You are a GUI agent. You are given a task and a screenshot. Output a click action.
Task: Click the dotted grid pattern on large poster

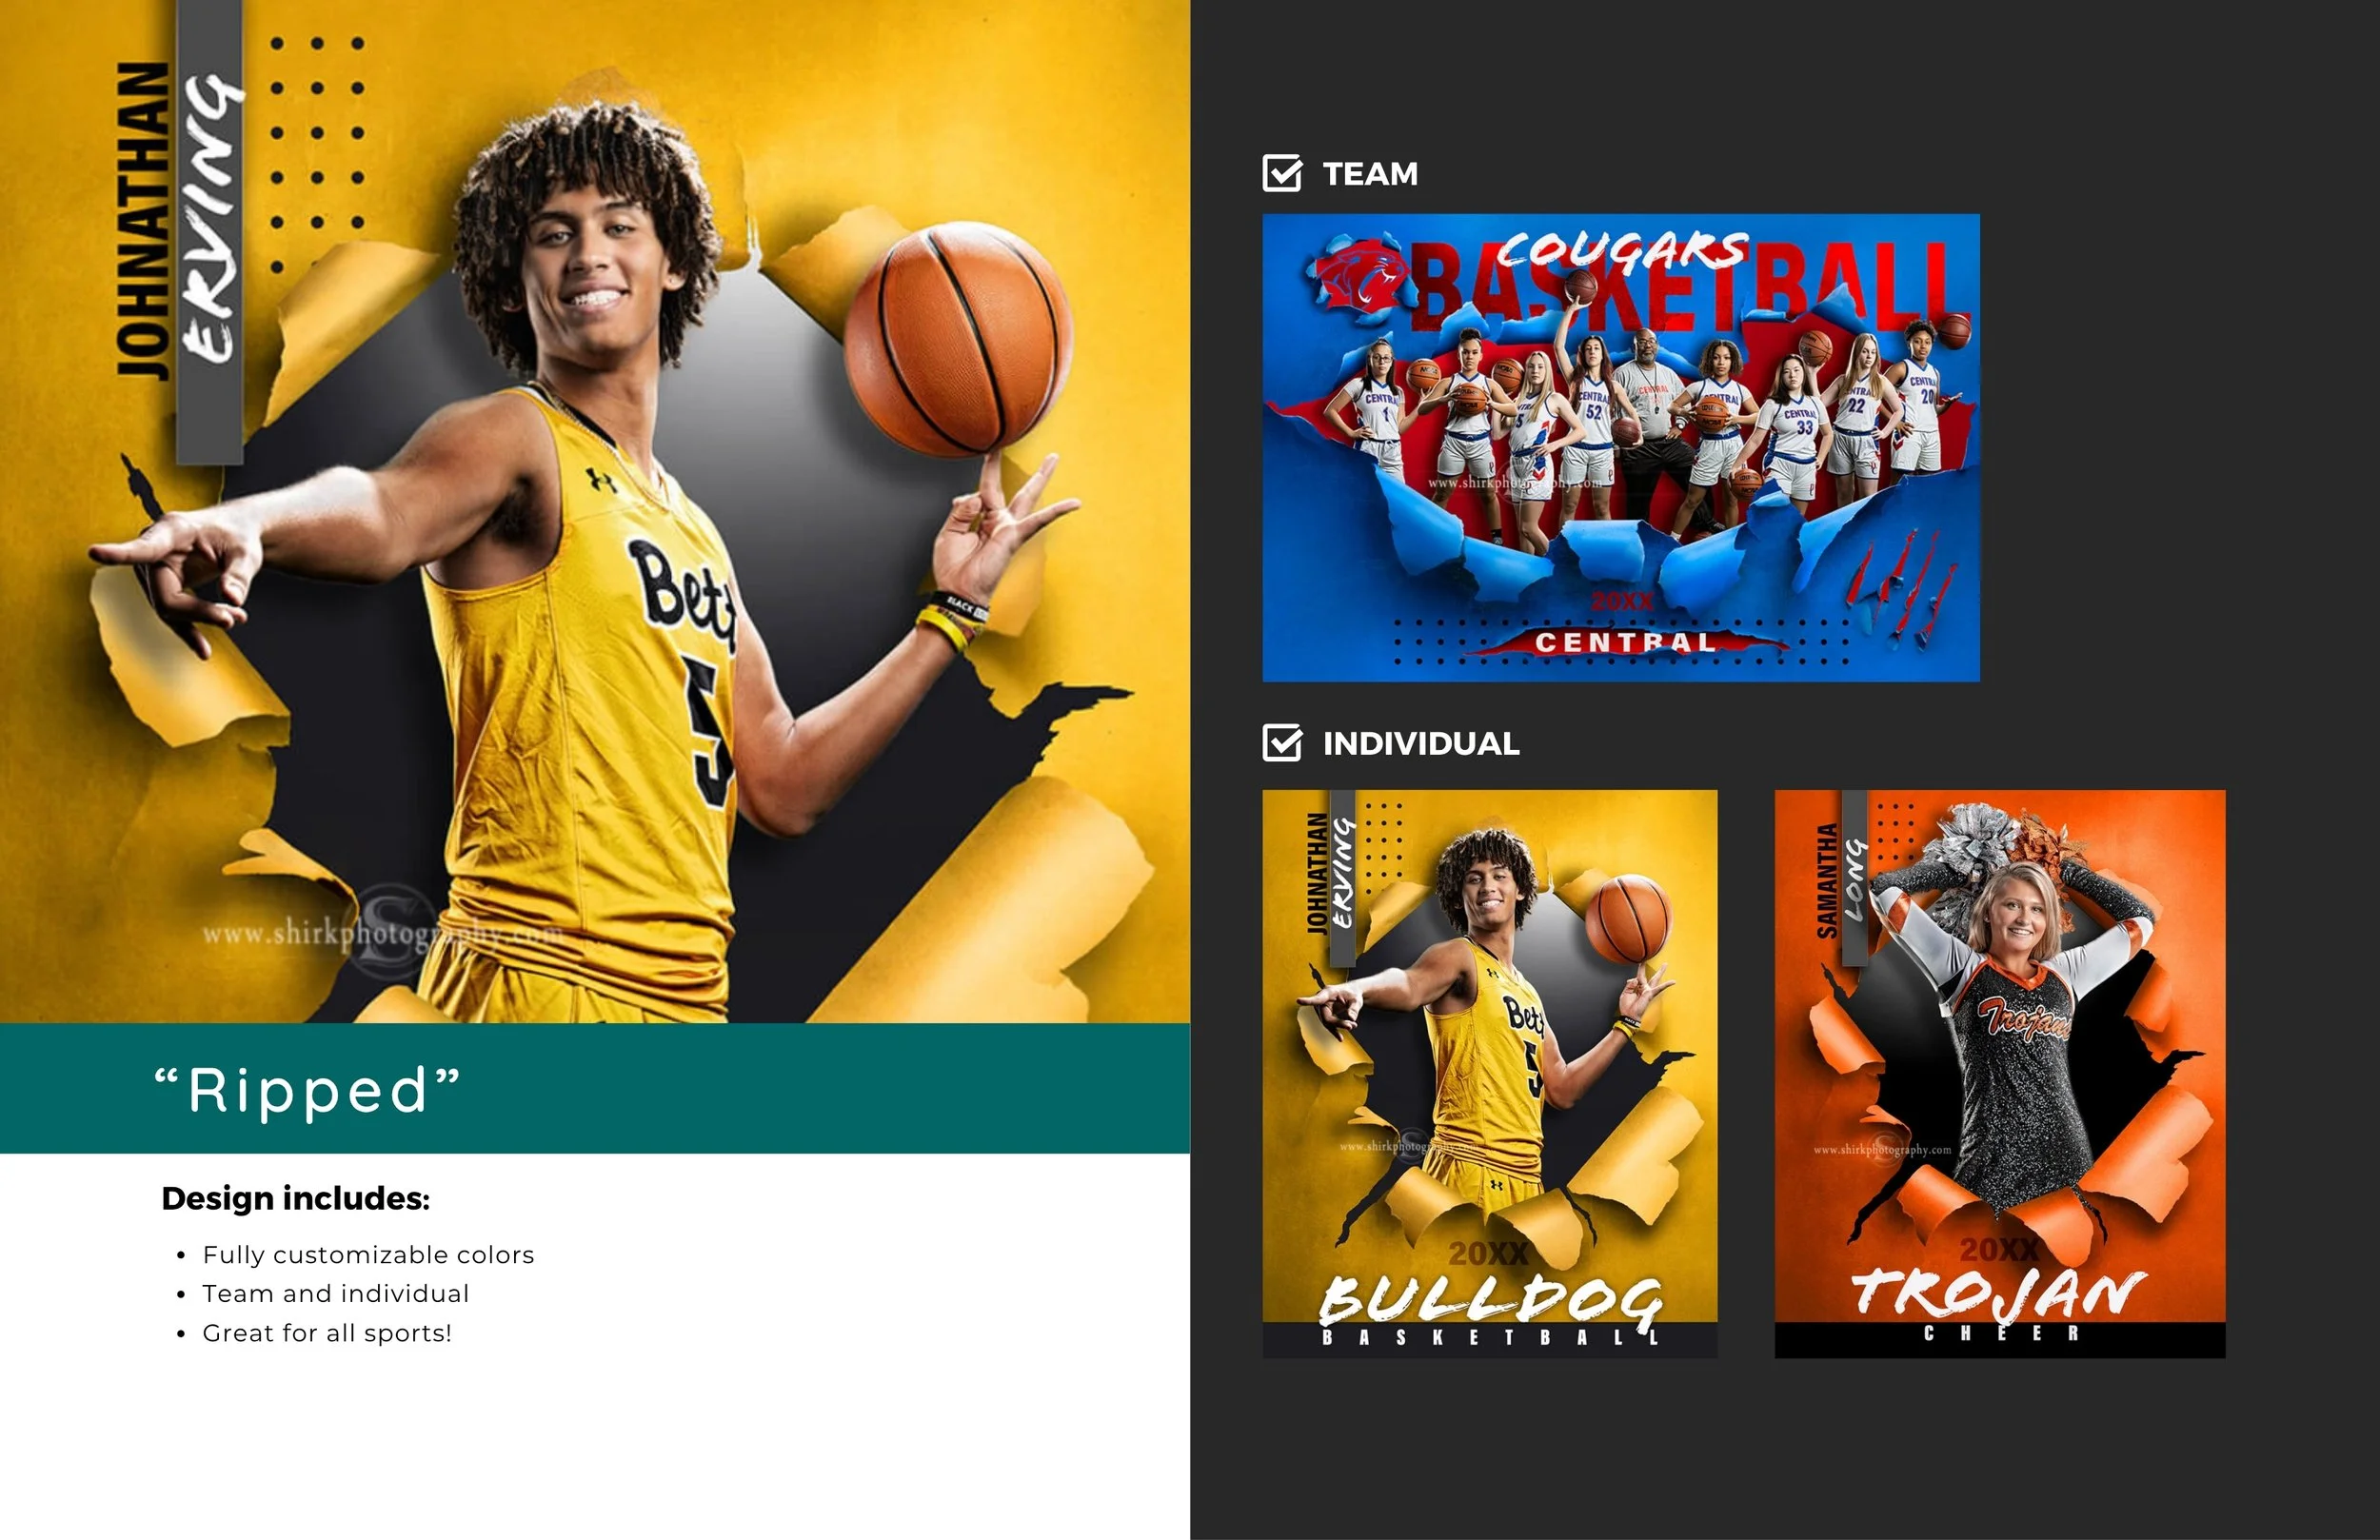[316, 155]
